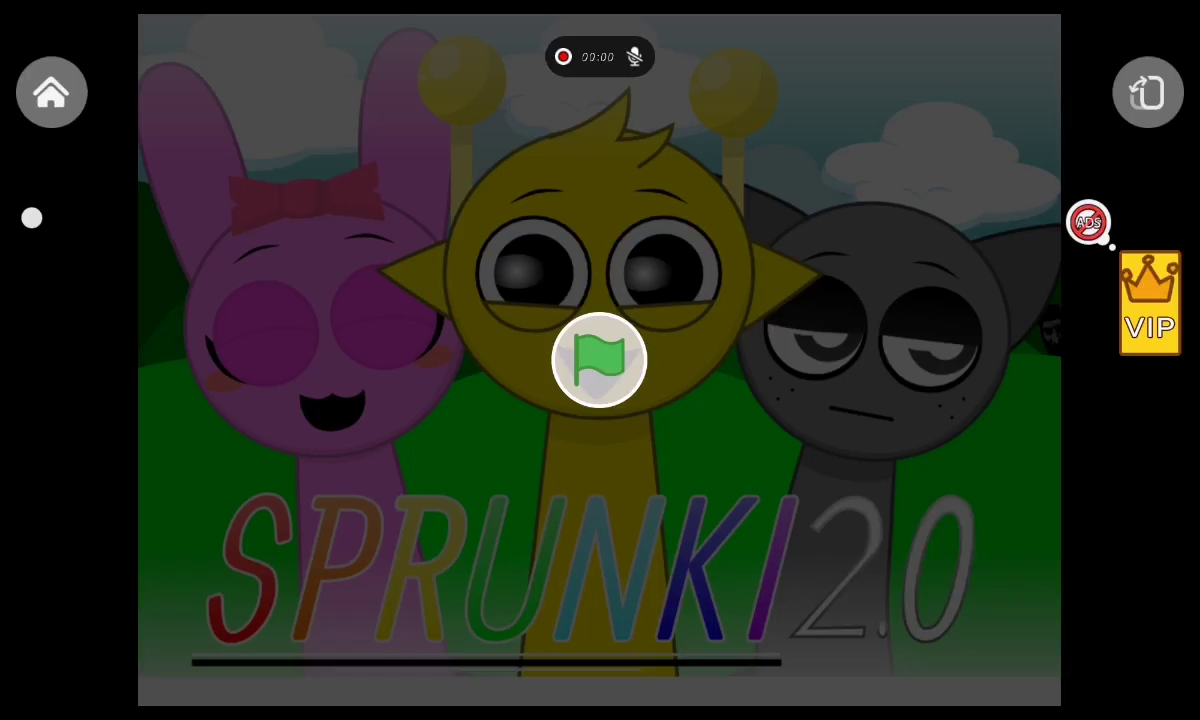Click the gray 2.0 version text
The height and width of the screenshot is (720, 1200).
click(x=880, y=570)
